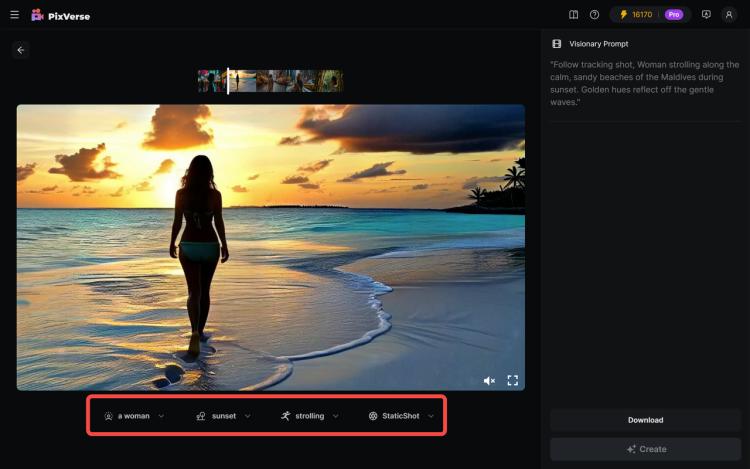Image resolution: width=750 pixels, height=469 pixels.
Task: Click the Visionary Prompt film icon
Action: tap(556, 44)
